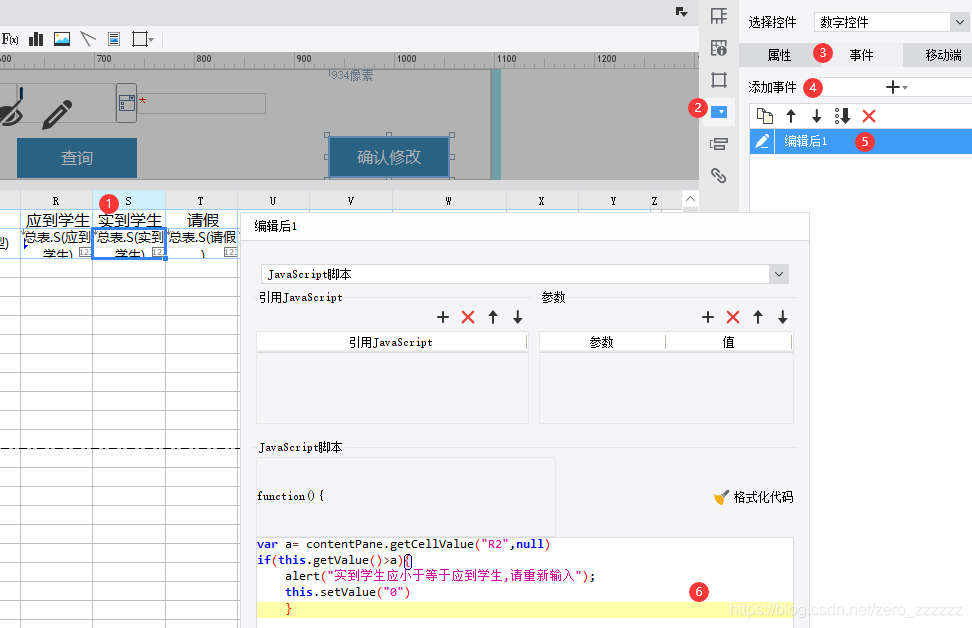This screenshot has width=972, height=628.
Task: Switch to the 事件 tab
Action: coord(861,55)
